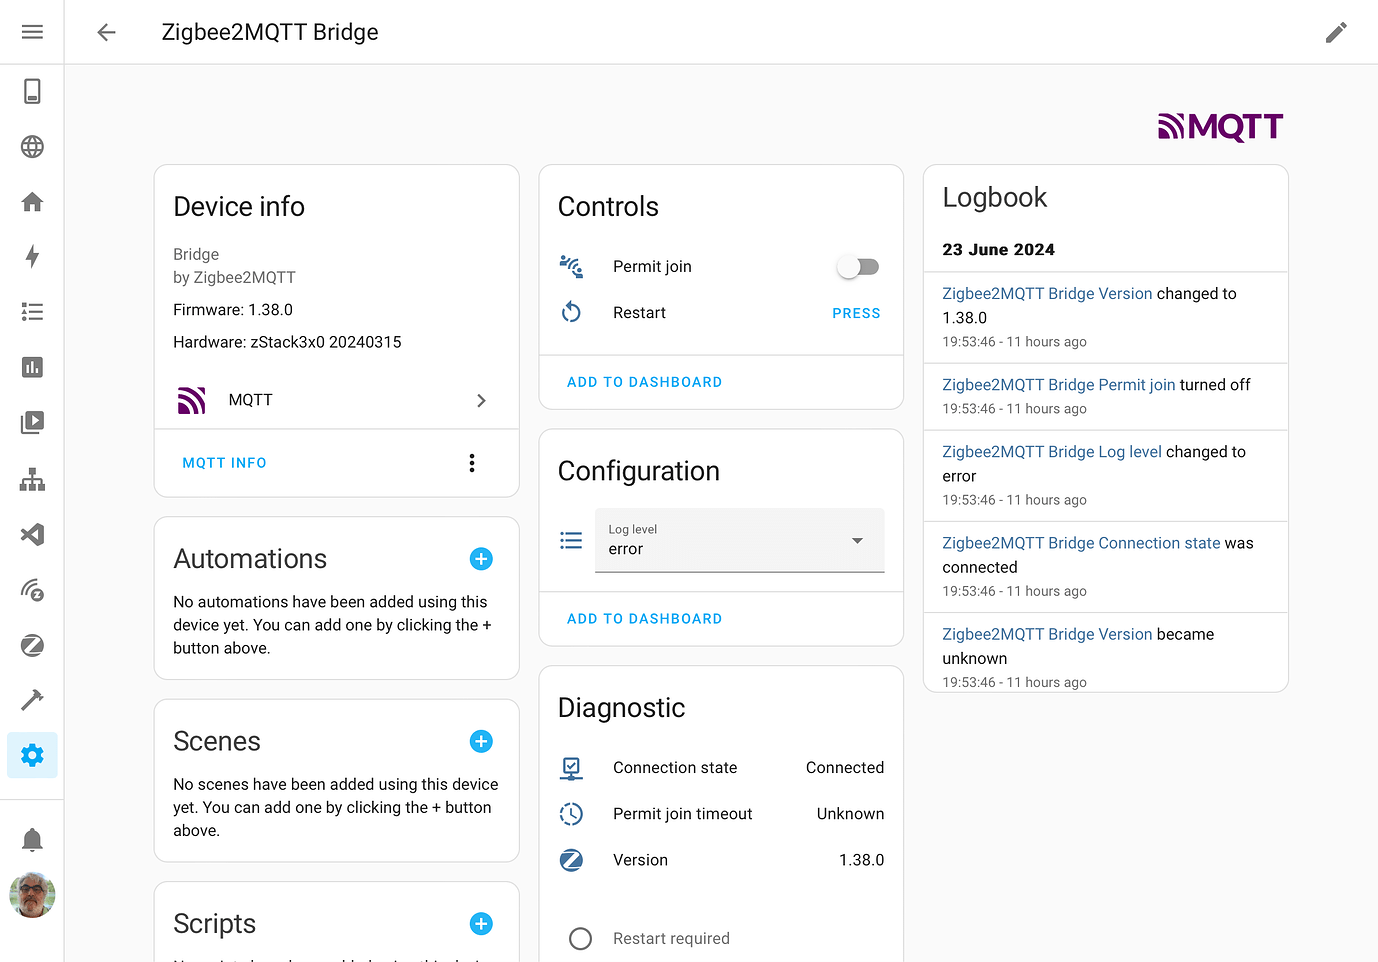Click the Permit join timeout clock icon
The height and width of the screenshot is (962, 1378).
pos(571,814)
